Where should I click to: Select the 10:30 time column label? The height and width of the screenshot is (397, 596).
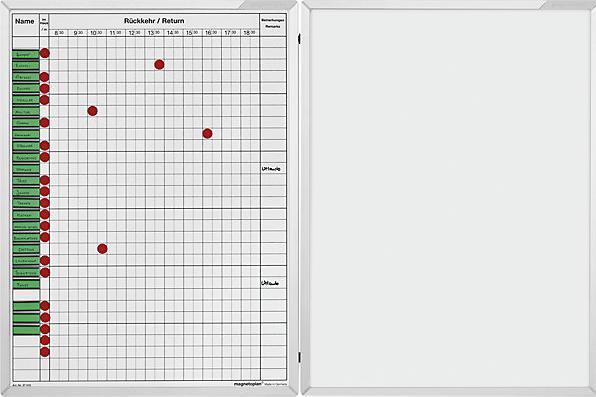97,33
